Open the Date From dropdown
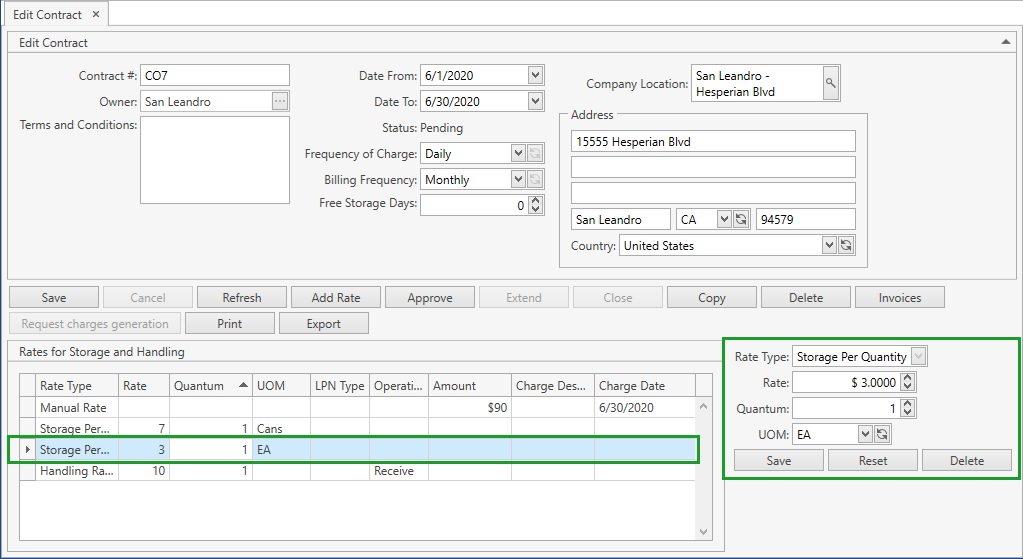Image resolution: width=1023 pixels, height=559 pixels. click(x=535, y=75)
